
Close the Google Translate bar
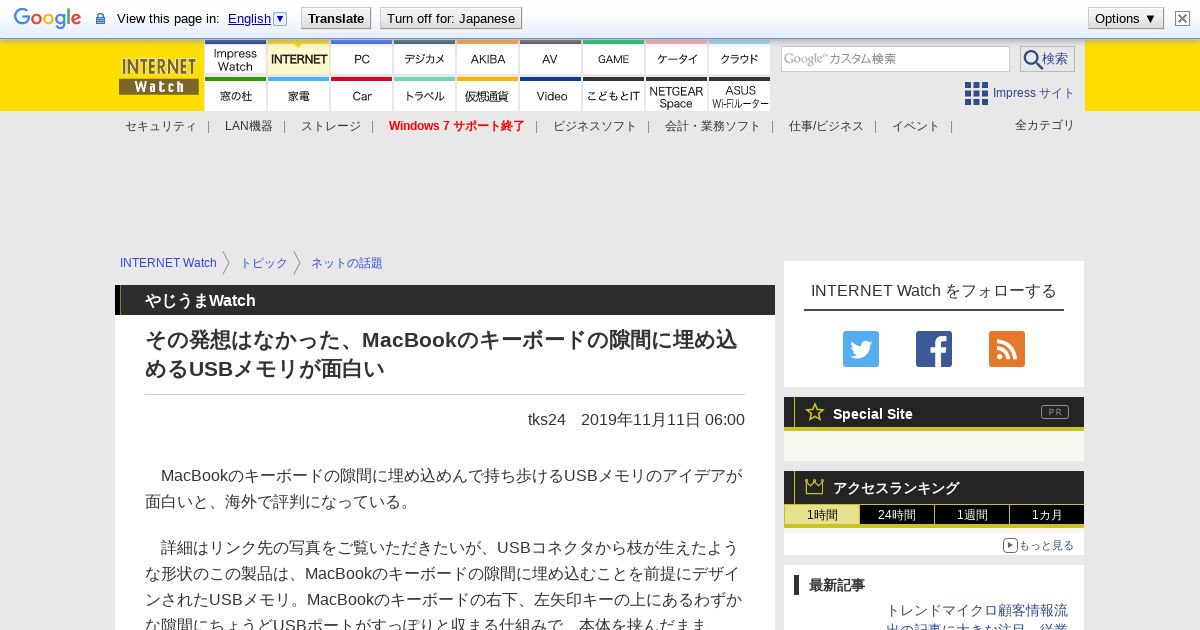(x=1183, y=18)
